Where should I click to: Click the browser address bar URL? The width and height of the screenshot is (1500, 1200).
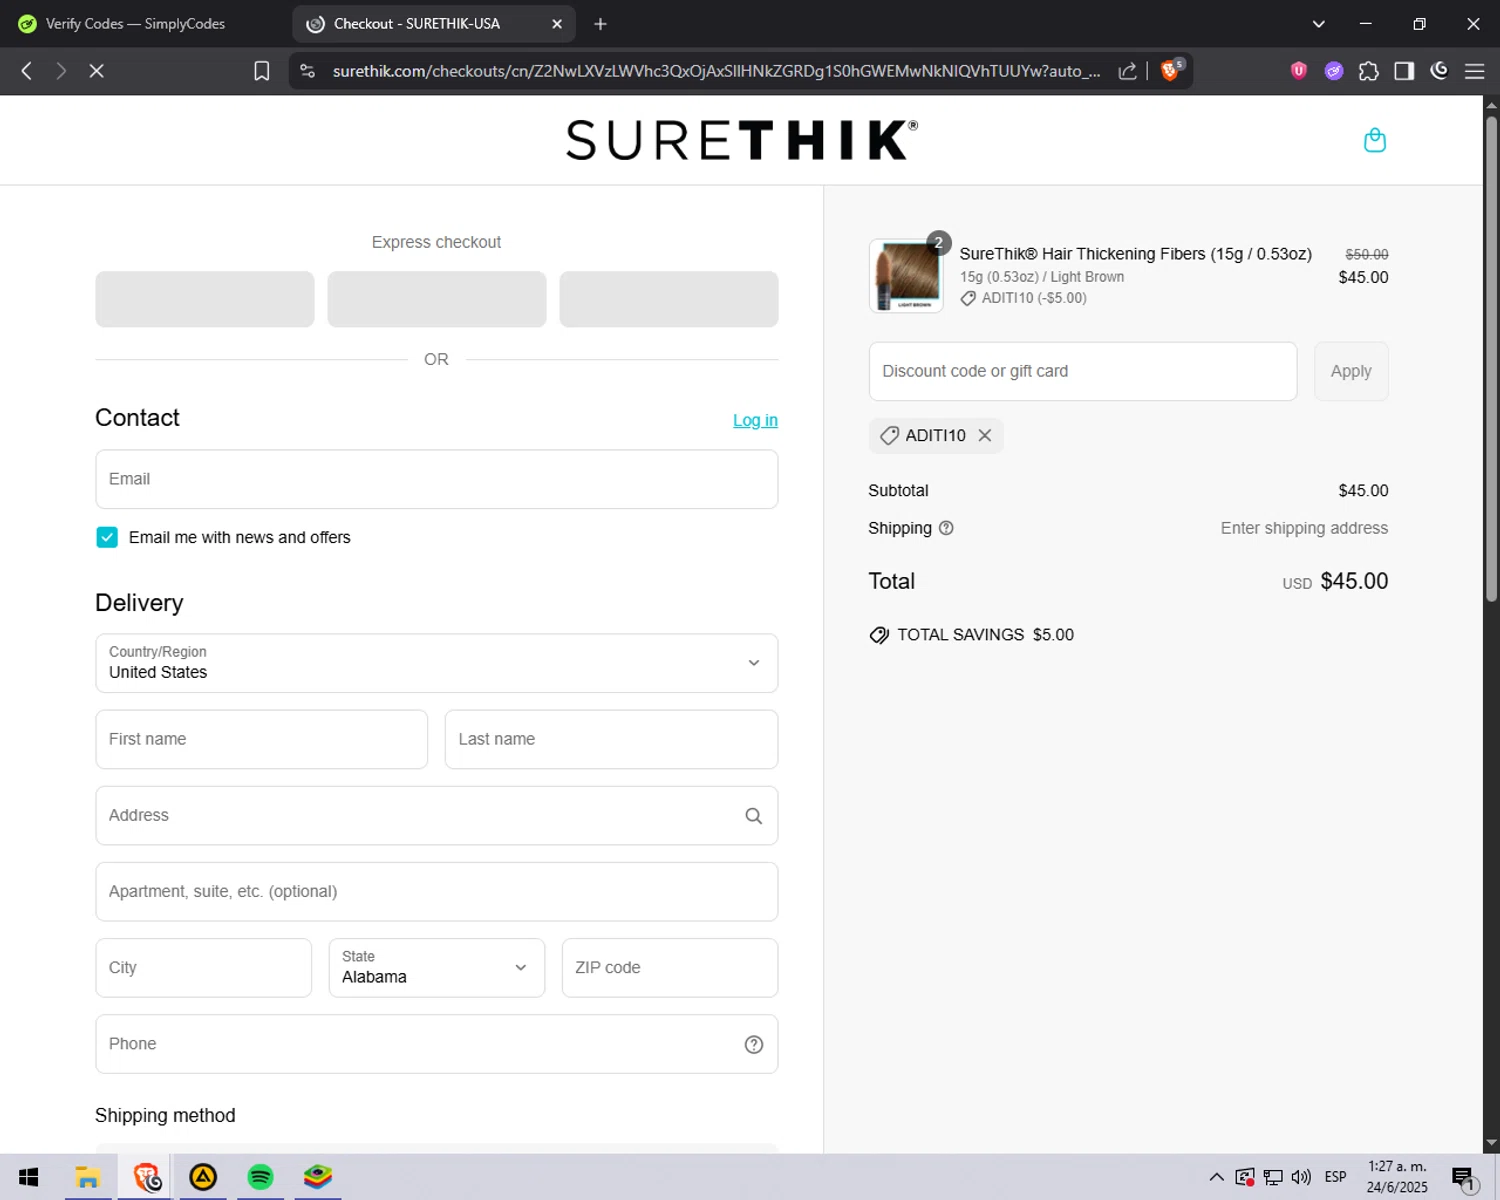[716, 71]
